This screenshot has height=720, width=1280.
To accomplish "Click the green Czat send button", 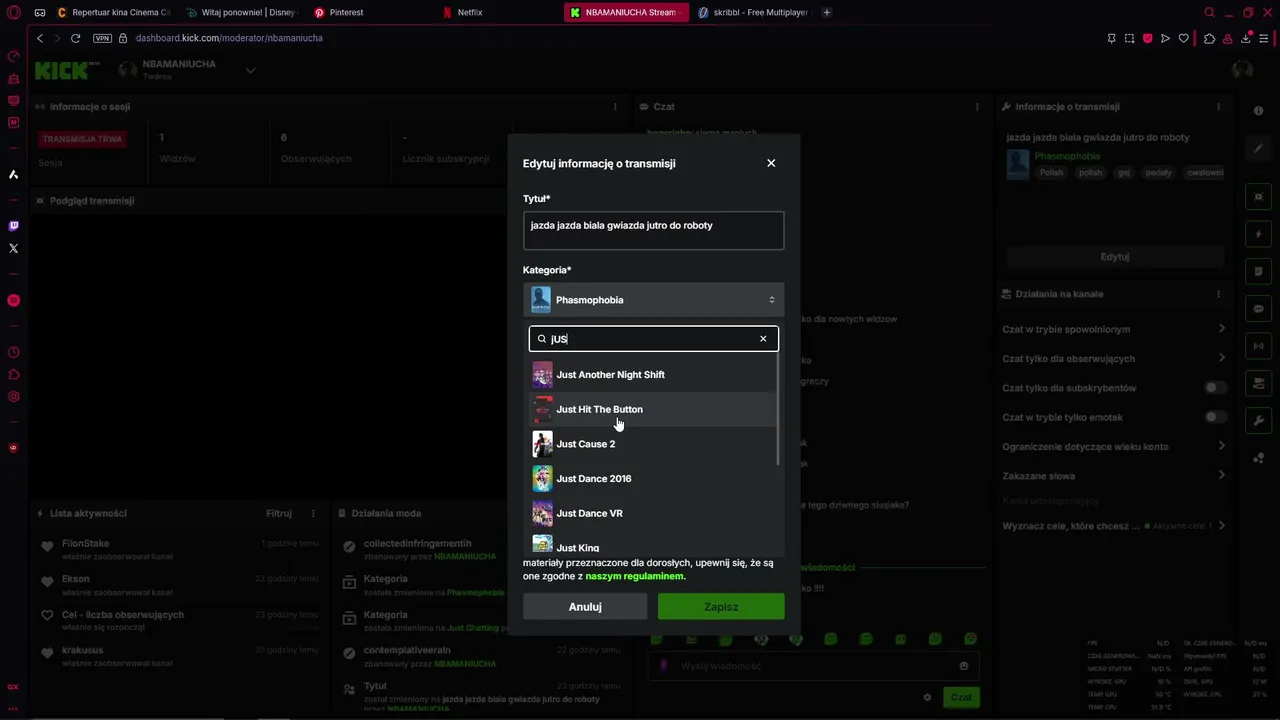I will pyautogui.click(x=961, y=697).
